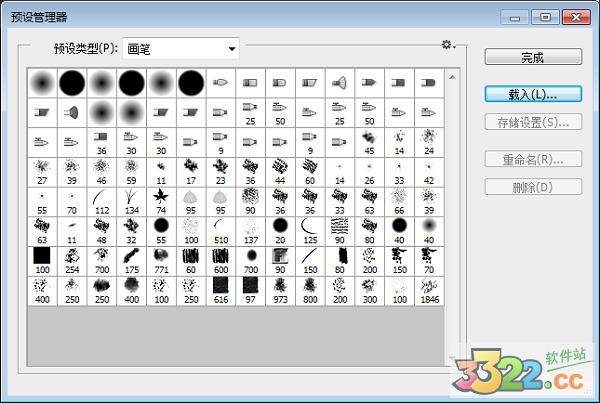The image size is (600, 403).
Task: Select the 175 brush thumbnail
Action: click(x=131, y=261)
